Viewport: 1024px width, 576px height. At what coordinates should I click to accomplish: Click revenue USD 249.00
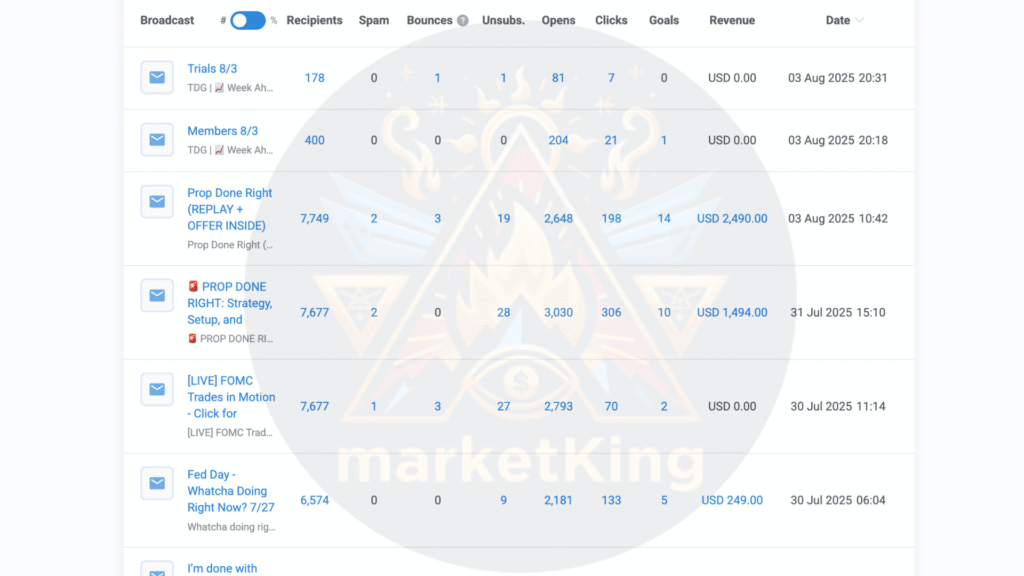(x=732, y=500)
